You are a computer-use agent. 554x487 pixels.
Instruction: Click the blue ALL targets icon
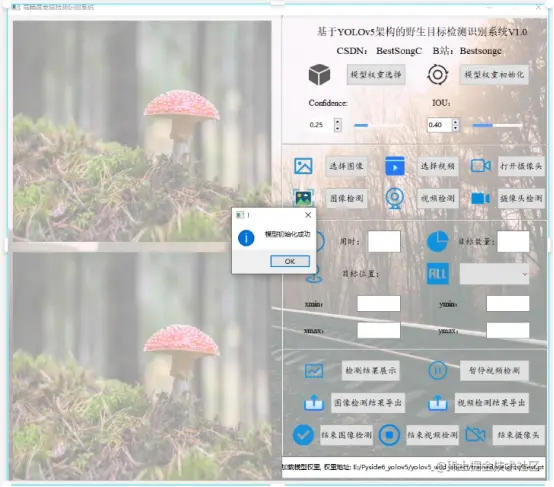438,274
